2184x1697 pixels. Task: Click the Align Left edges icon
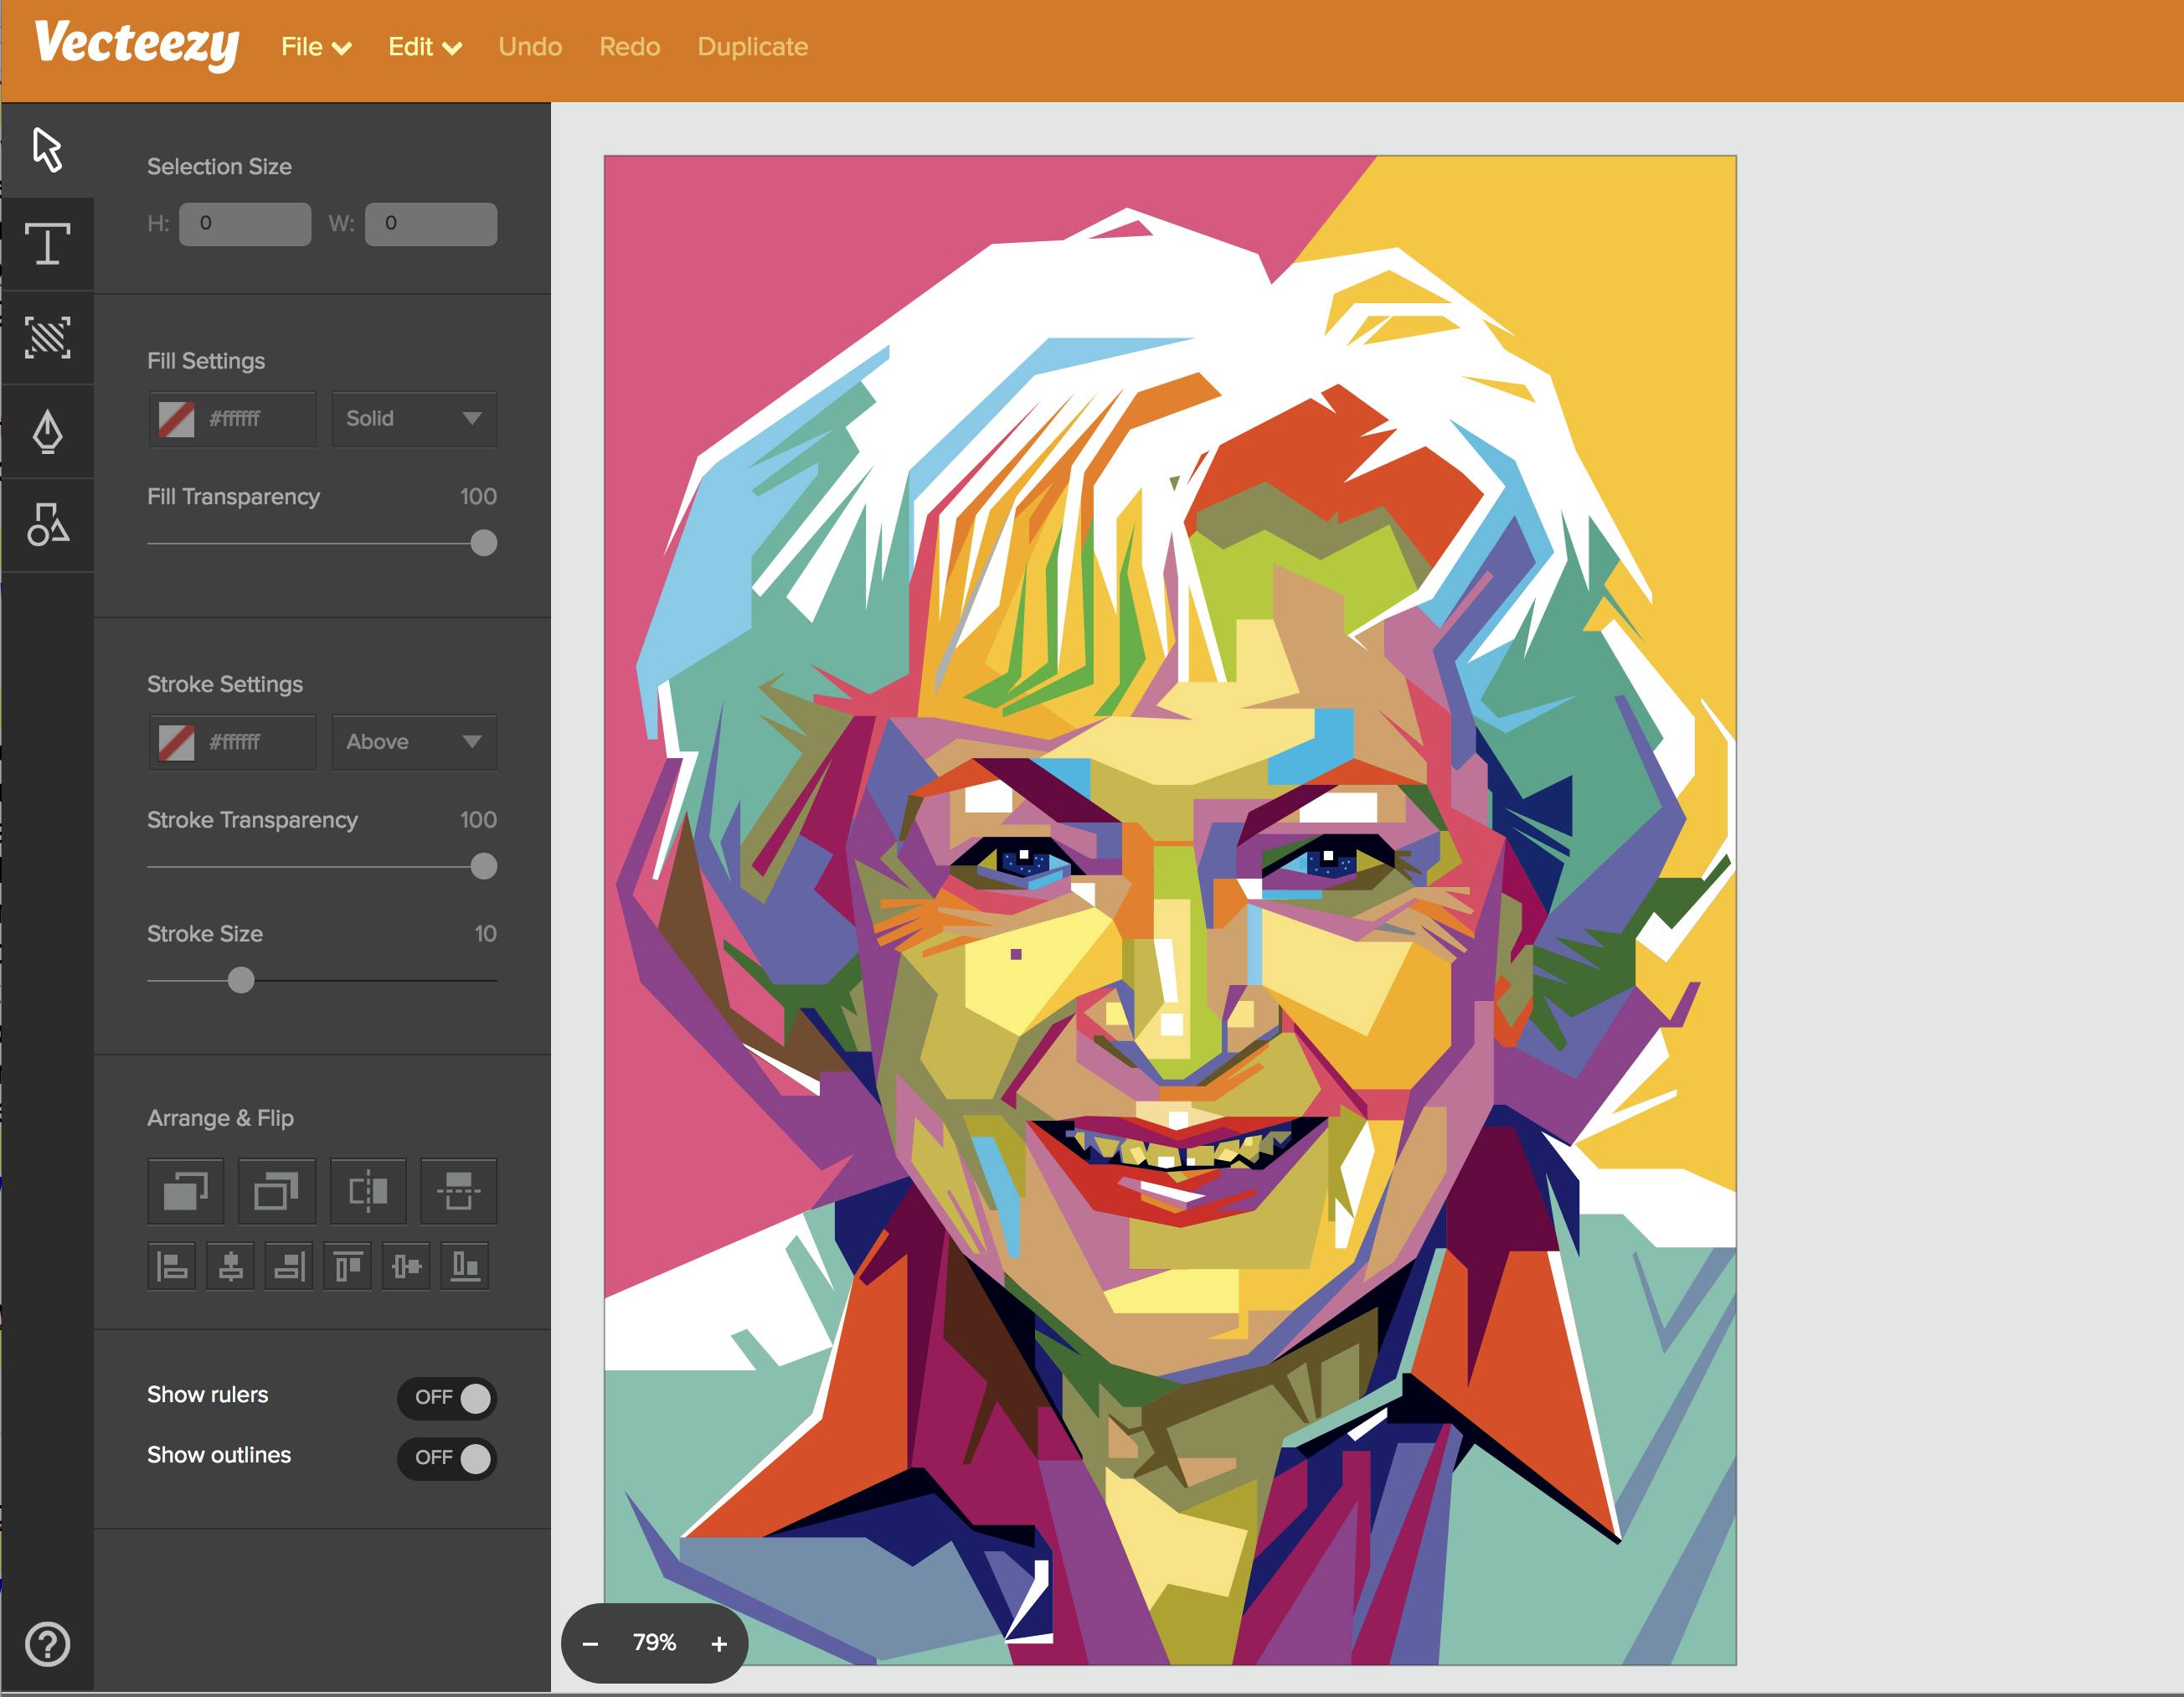(x=172, y=1266)
